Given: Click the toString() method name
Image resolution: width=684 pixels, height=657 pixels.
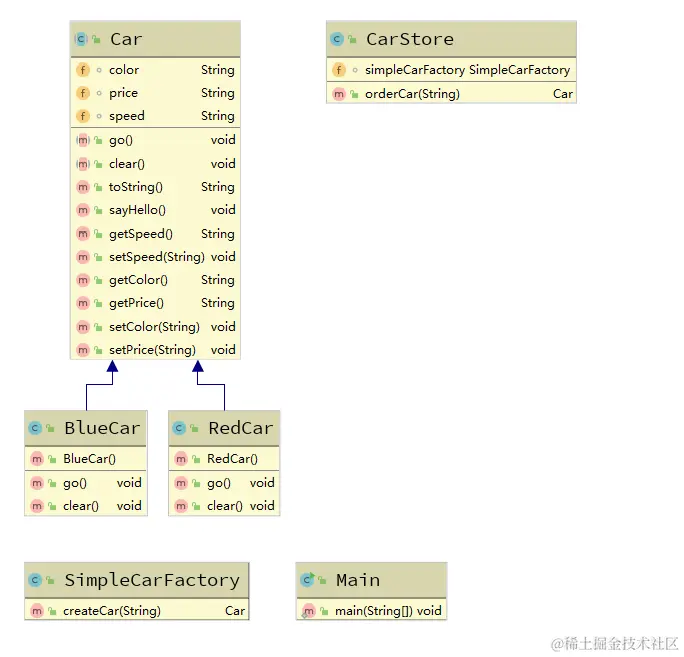Looking at the screenshot, I should [x=136, y=187].
